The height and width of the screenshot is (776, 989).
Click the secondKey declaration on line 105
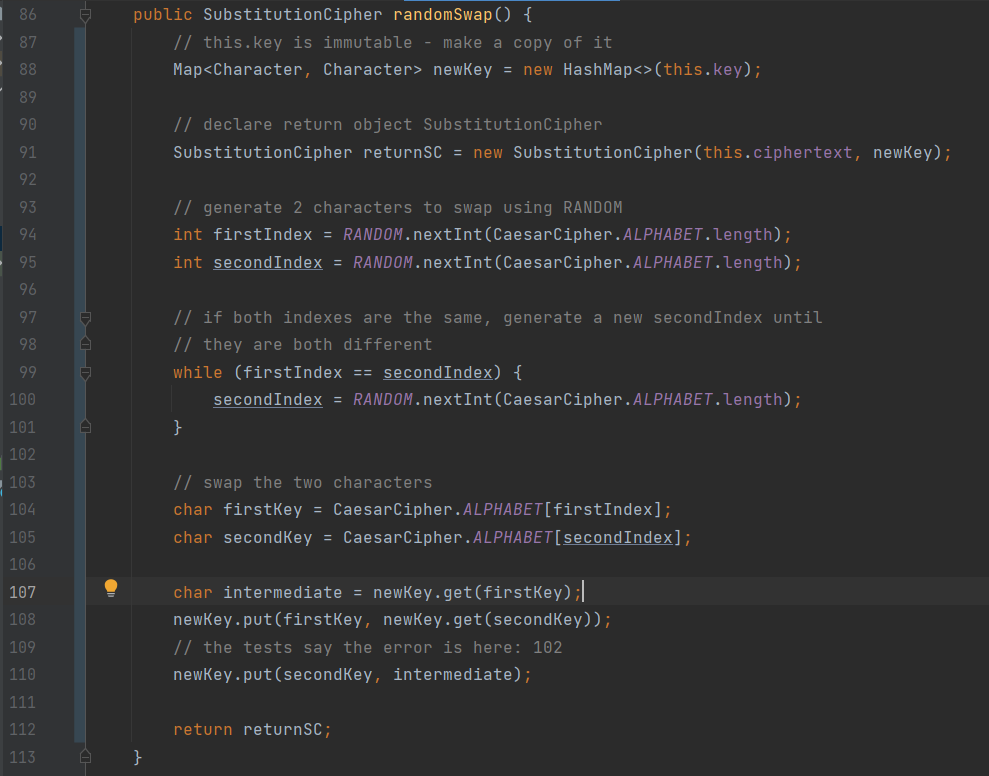(267, 538)
